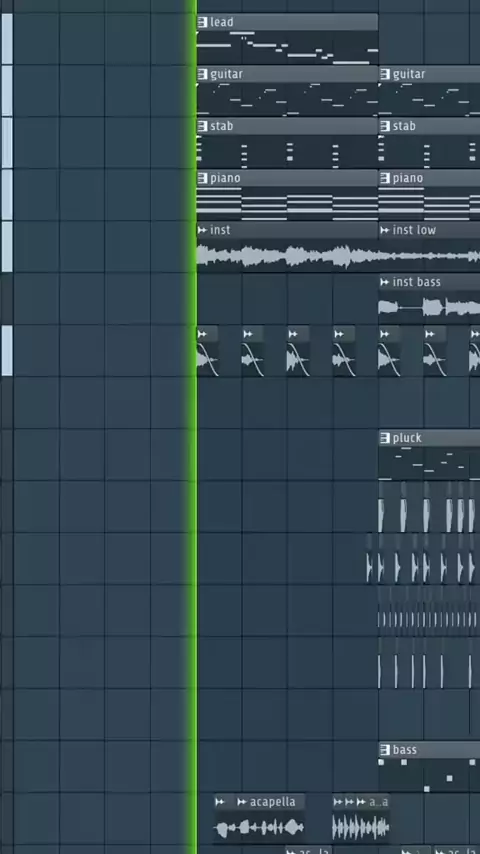Click the first stab pattern clip icon
Screen dimensions: 480x854
[x=203, y=126]
